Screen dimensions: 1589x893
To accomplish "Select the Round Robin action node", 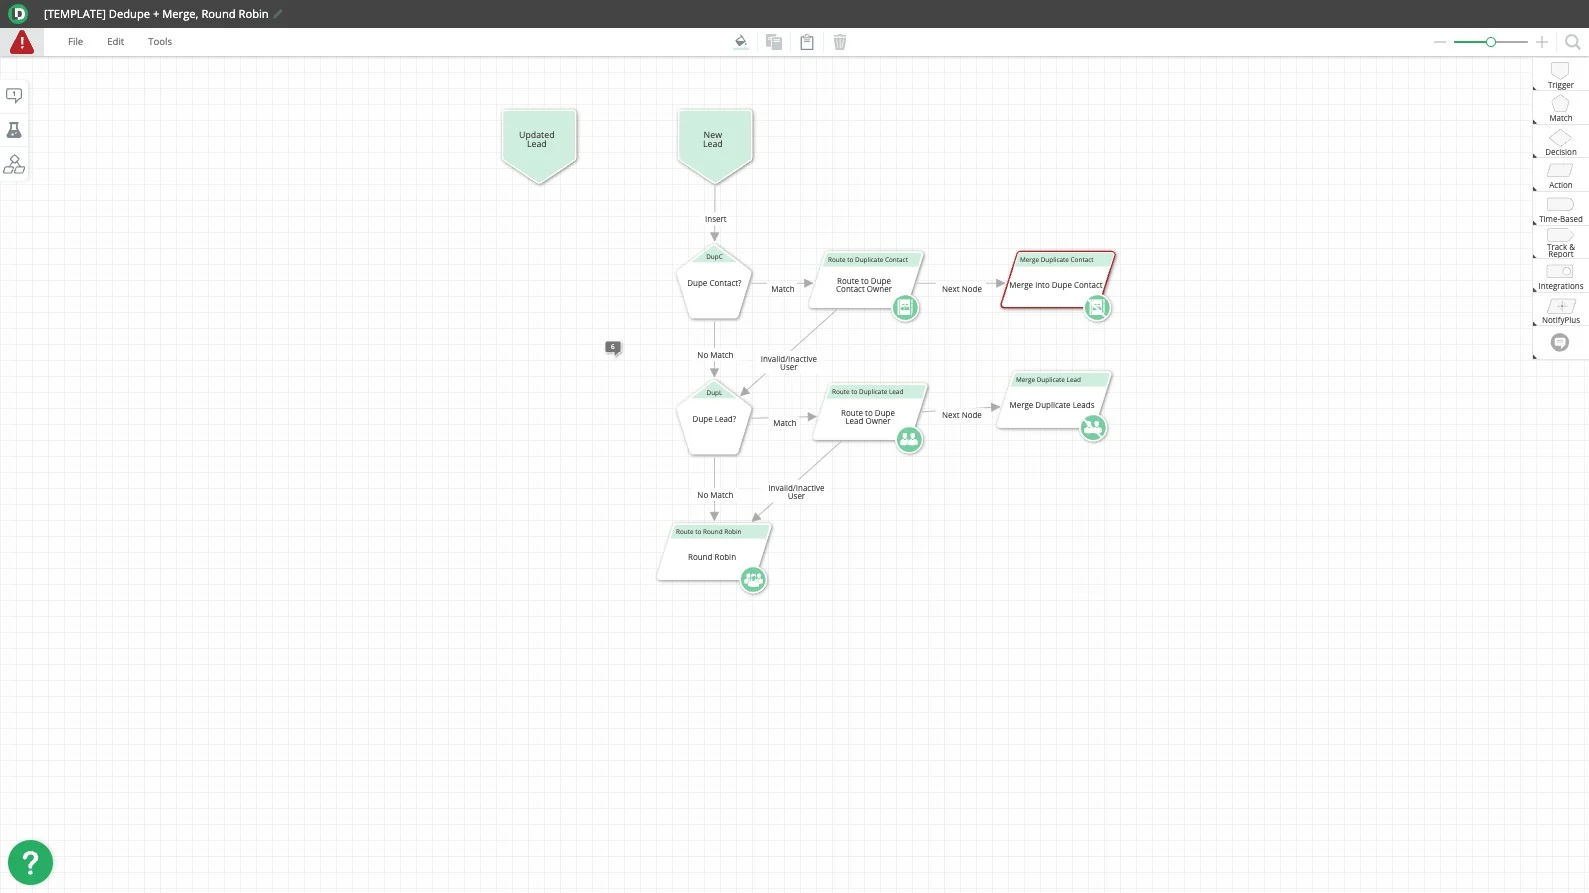I will 712,557.
